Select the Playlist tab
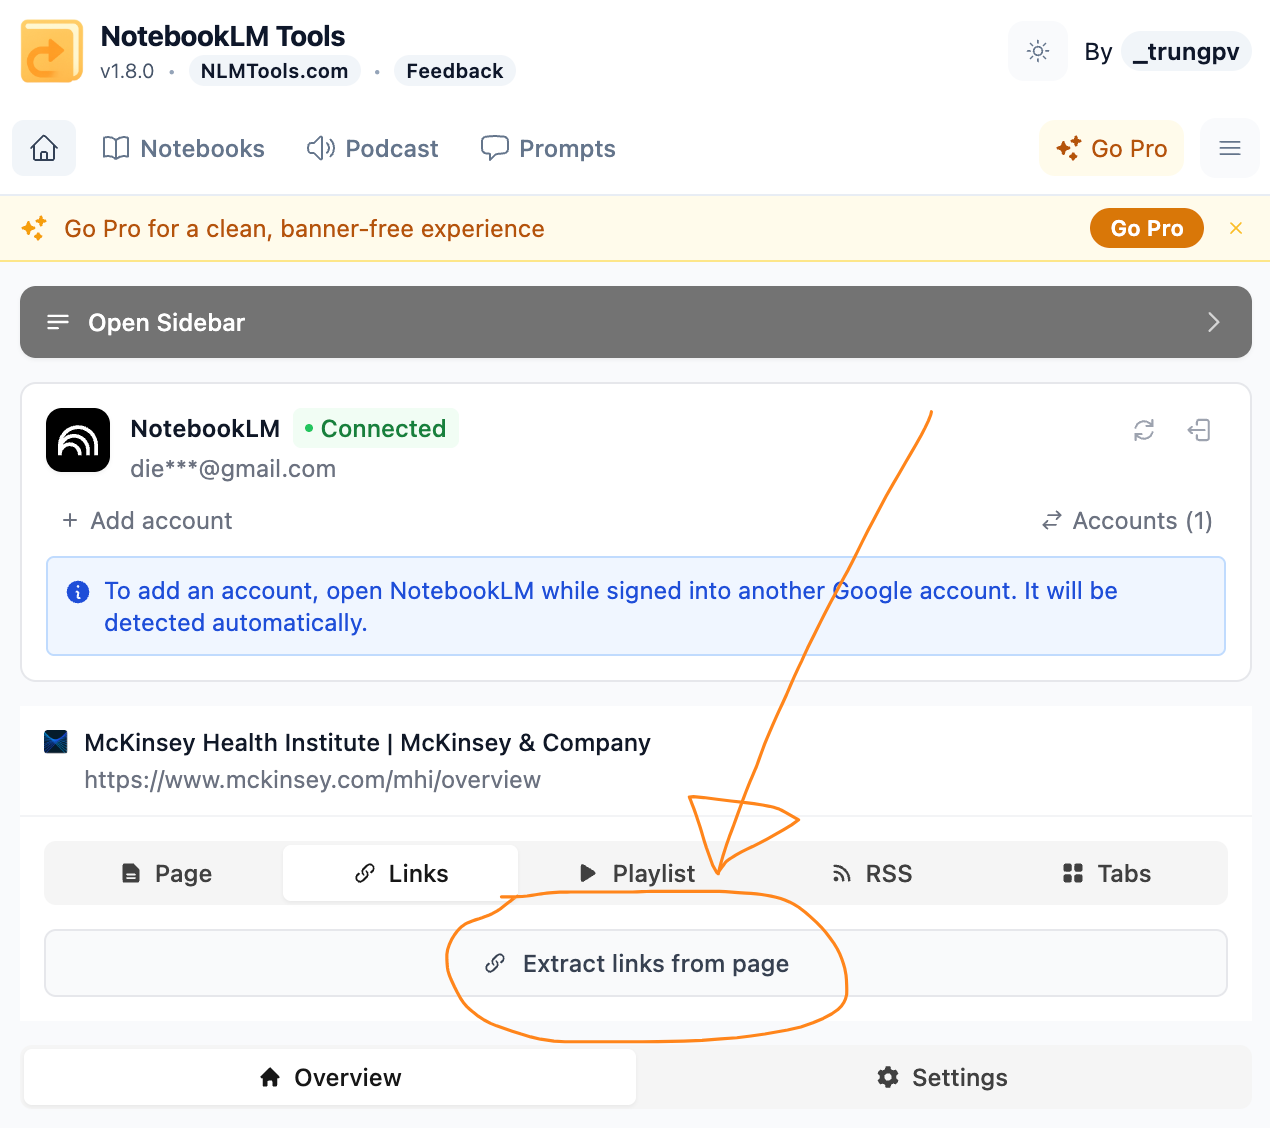 coord(636,873)
